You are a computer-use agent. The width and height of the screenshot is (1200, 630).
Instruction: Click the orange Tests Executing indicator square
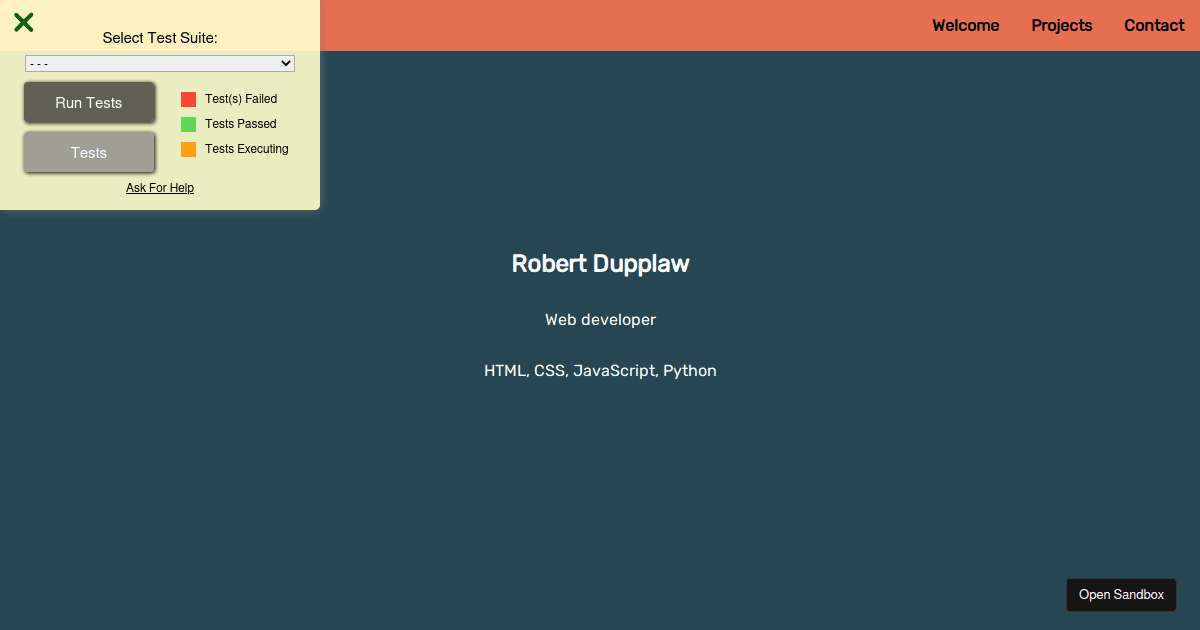[188, 148]
